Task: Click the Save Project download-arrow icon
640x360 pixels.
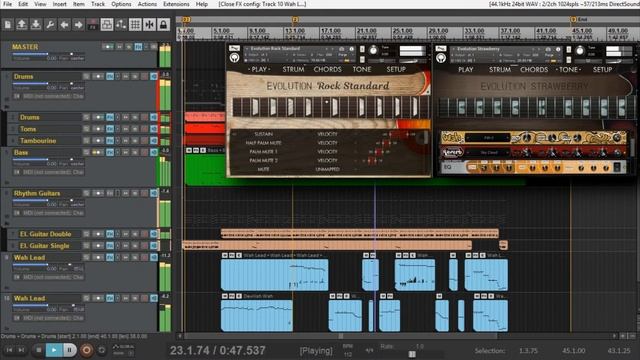Action: (36, 25)
